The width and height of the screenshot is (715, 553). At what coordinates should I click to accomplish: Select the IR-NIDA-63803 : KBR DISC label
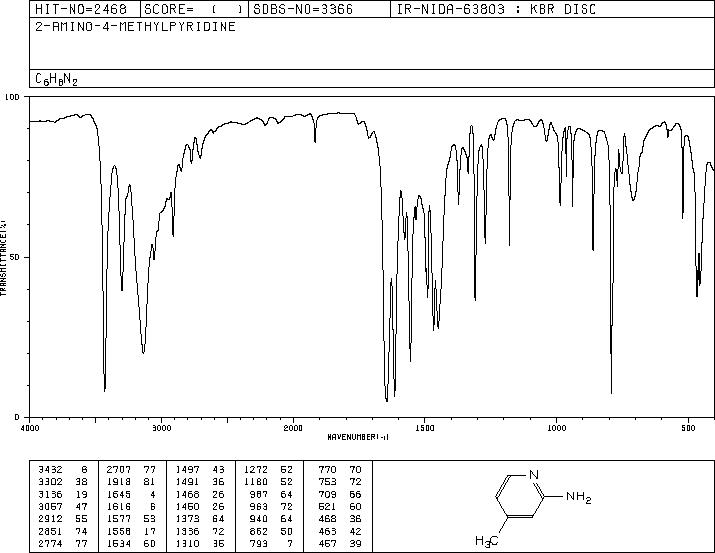click(x=496, y=9)
